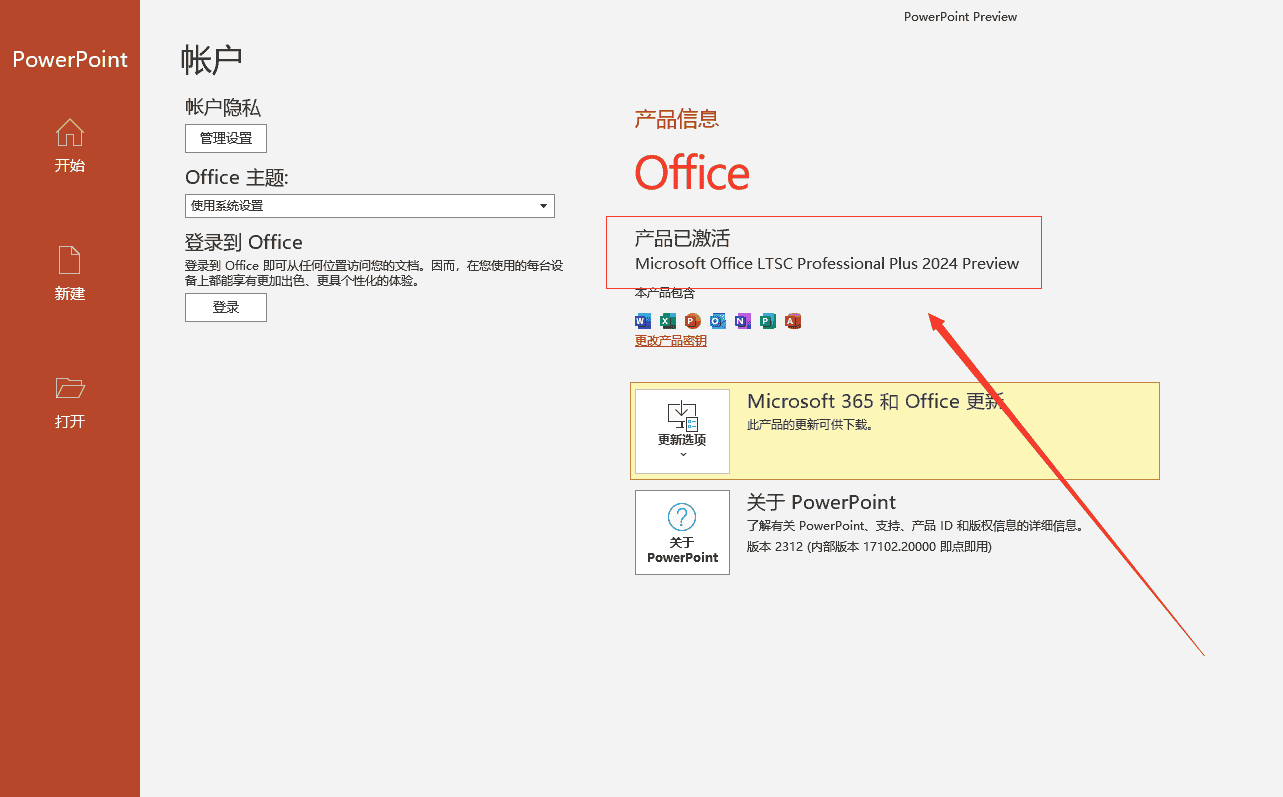1283x797 pixels.
Task: Click the 管理设置 button
Action: [x=225, y=138]
